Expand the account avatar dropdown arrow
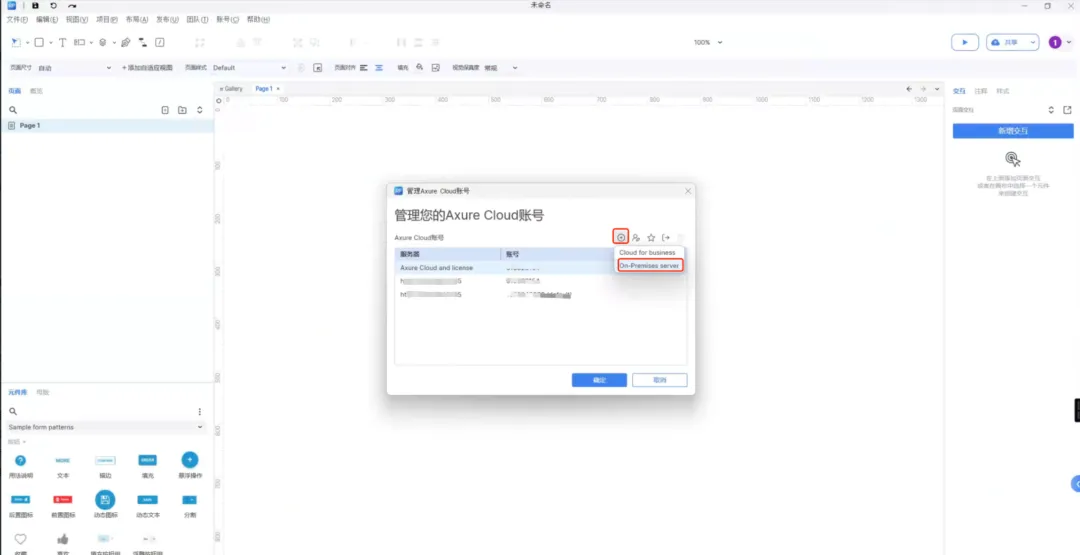Image resolution: width=1080 pixels, height=555 pixels. pyautogui.click(x=1069, y=42)
